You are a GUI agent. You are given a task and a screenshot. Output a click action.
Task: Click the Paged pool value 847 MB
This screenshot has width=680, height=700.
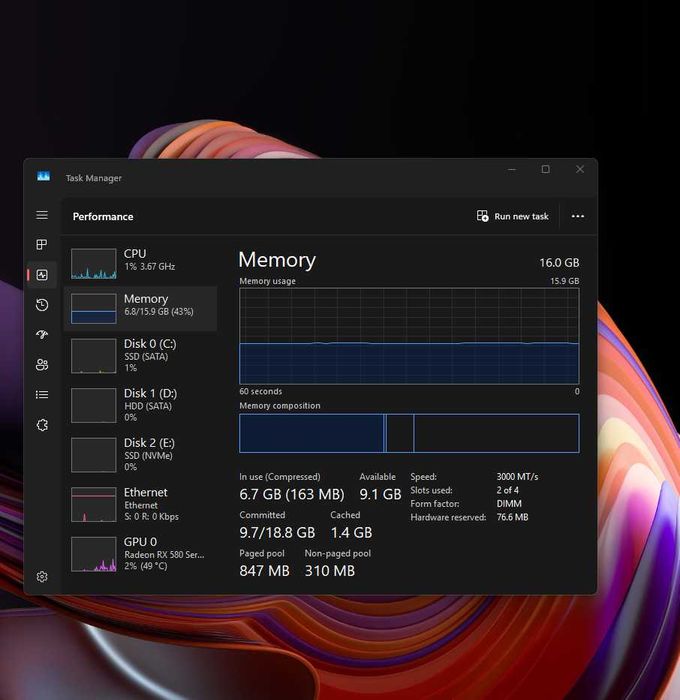[264, 571]
